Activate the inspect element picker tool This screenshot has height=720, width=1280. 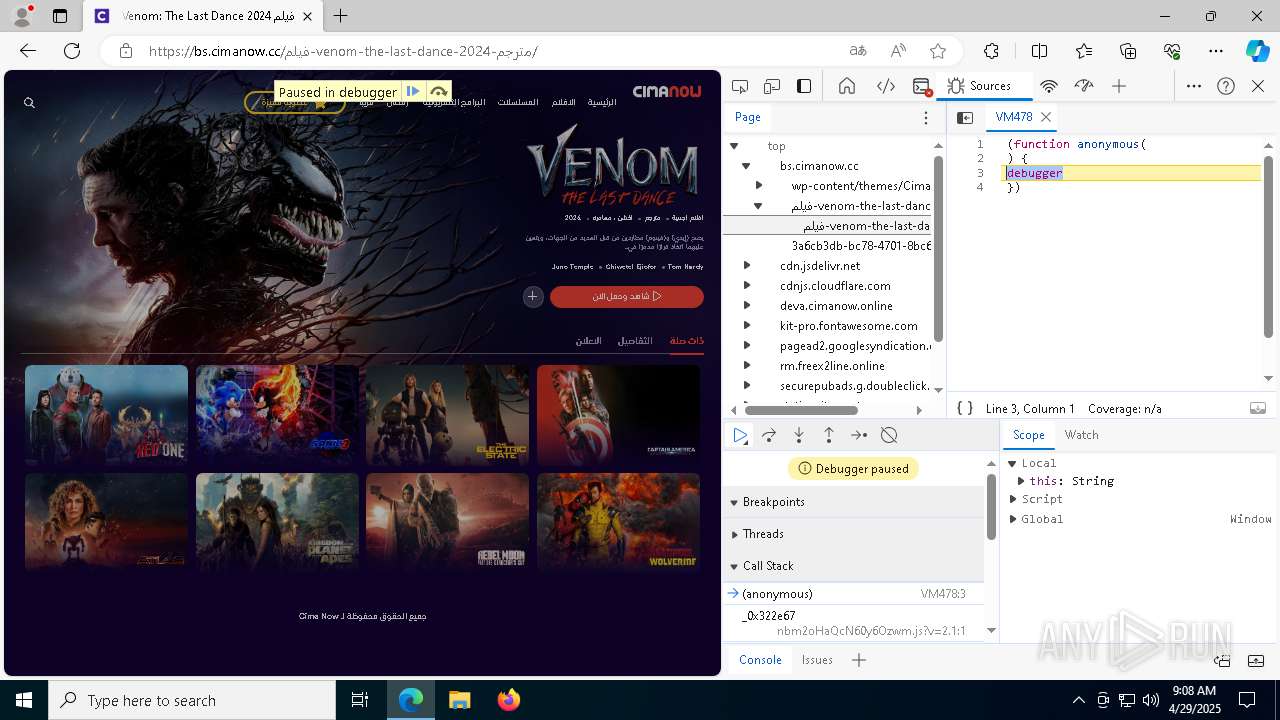pyautogui.click(x=740, y=86)
